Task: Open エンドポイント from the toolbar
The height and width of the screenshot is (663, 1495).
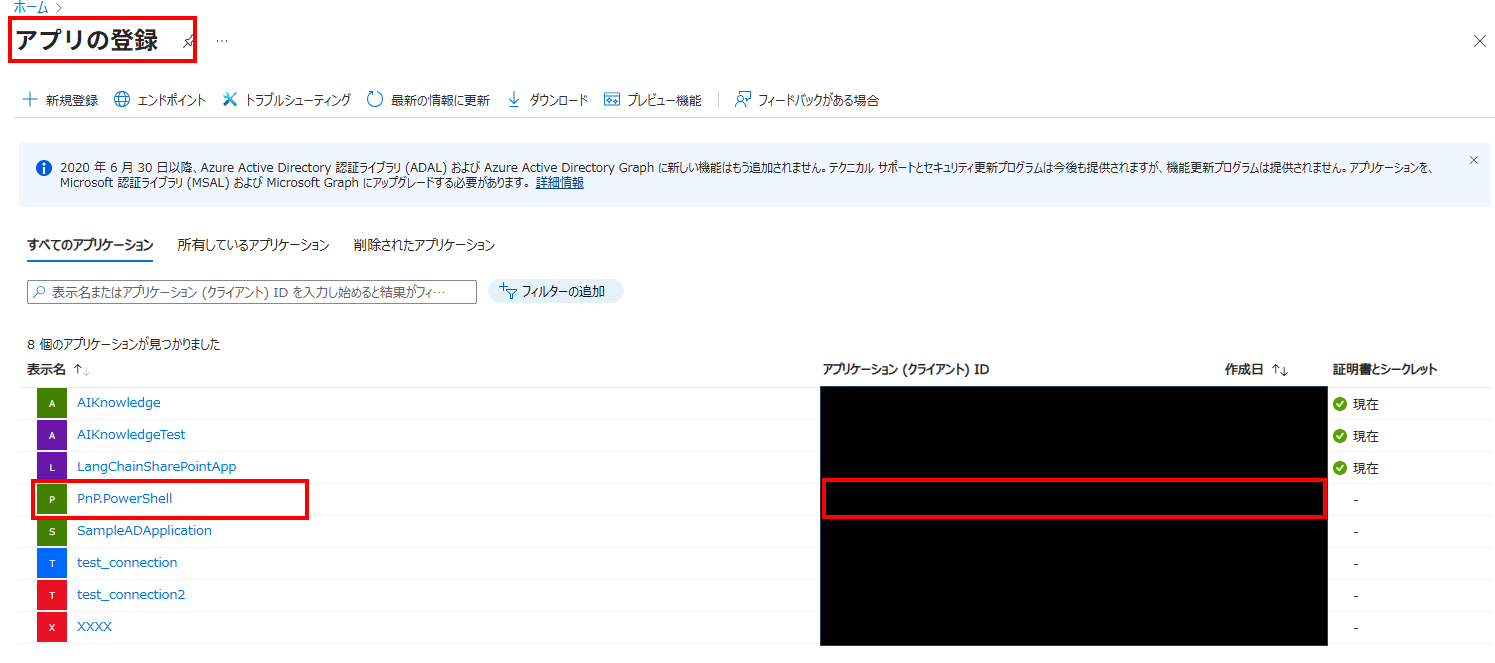Action: [160, 100]
